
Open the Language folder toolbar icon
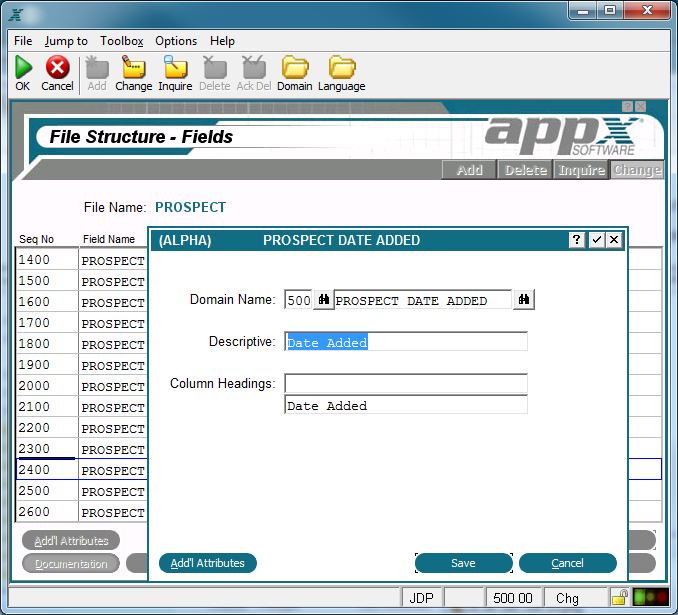tap(342, 67)
